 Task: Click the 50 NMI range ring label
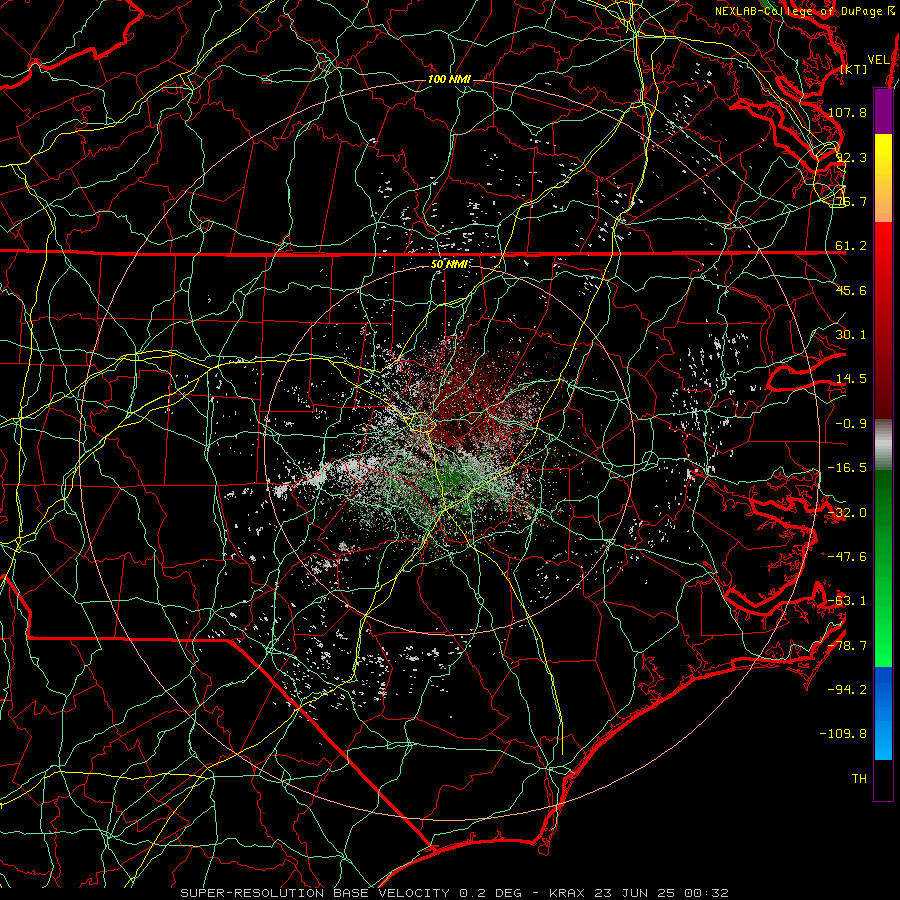coord(449,265)
